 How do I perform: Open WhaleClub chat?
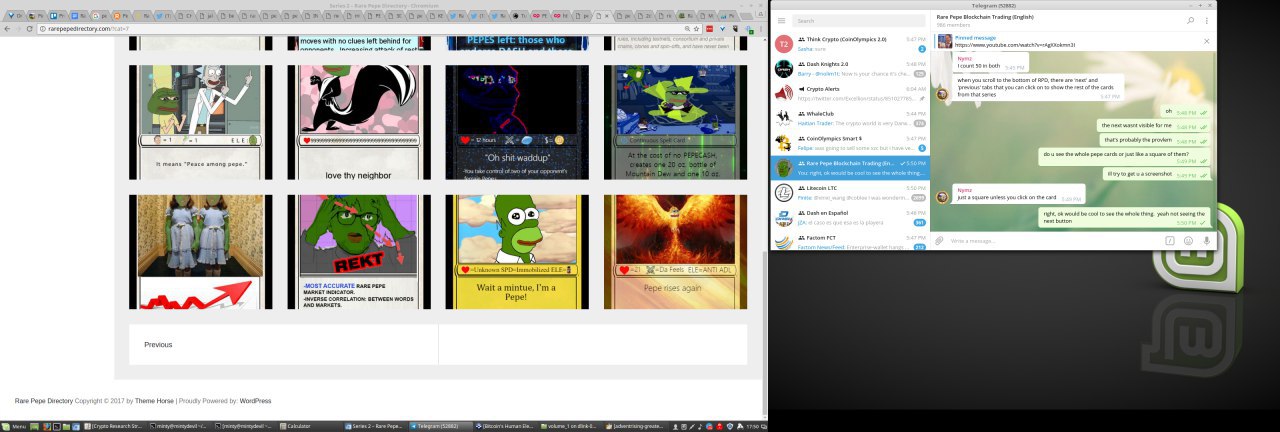click(x=849, y=119)
